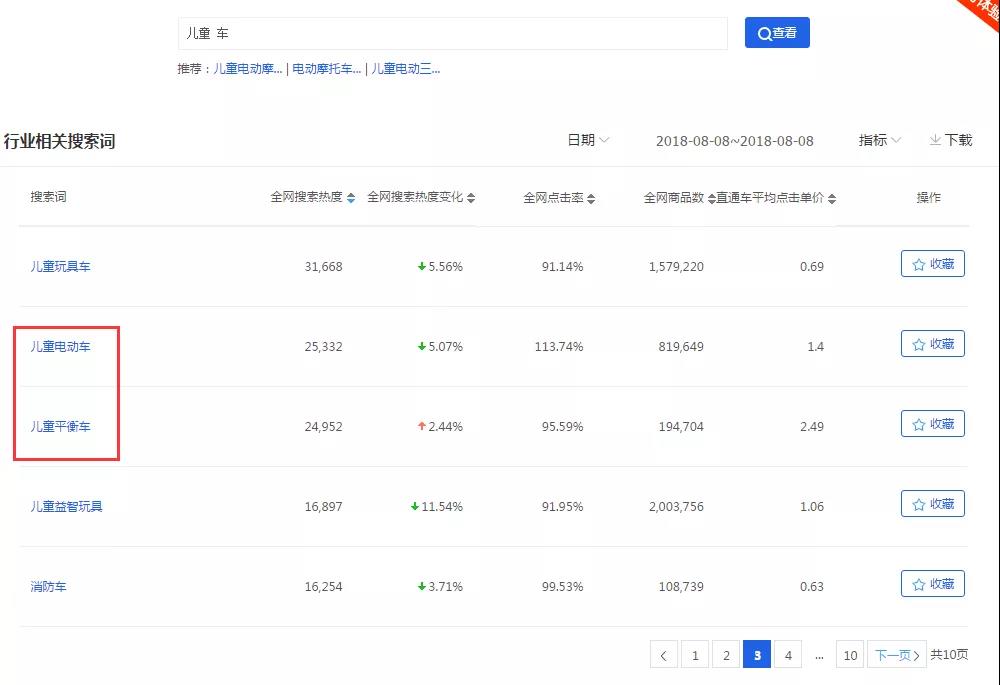
Task: Favorite 消防车 using its 收藏 star icon
Action: [919, 583]
